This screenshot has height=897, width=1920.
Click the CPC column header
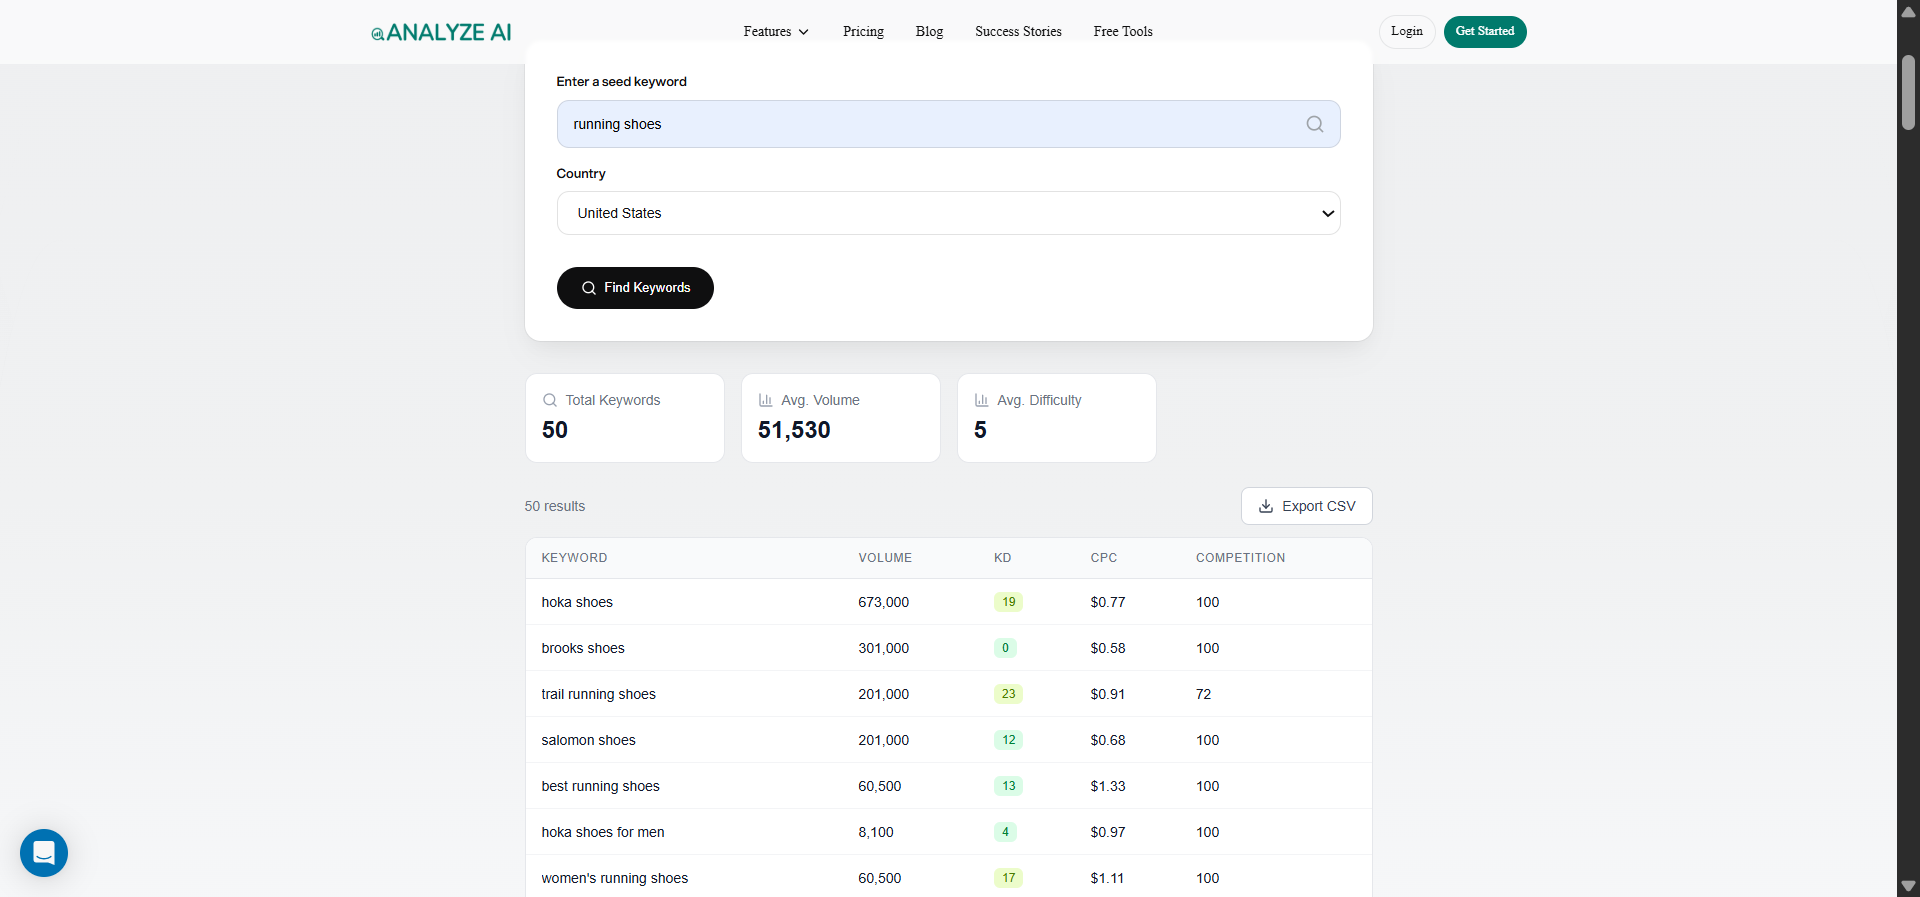(x=1104, y=558)
